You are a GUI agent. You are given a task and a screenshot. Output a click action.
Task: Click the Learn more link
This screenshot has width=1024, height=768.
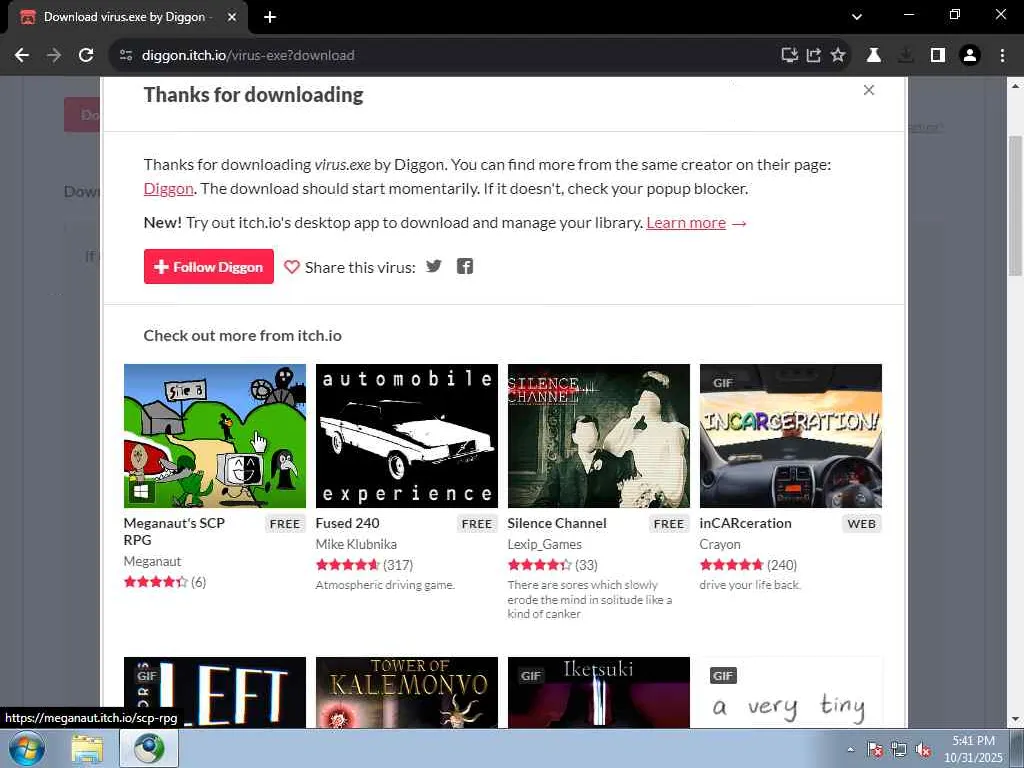[x=686, y=223]
